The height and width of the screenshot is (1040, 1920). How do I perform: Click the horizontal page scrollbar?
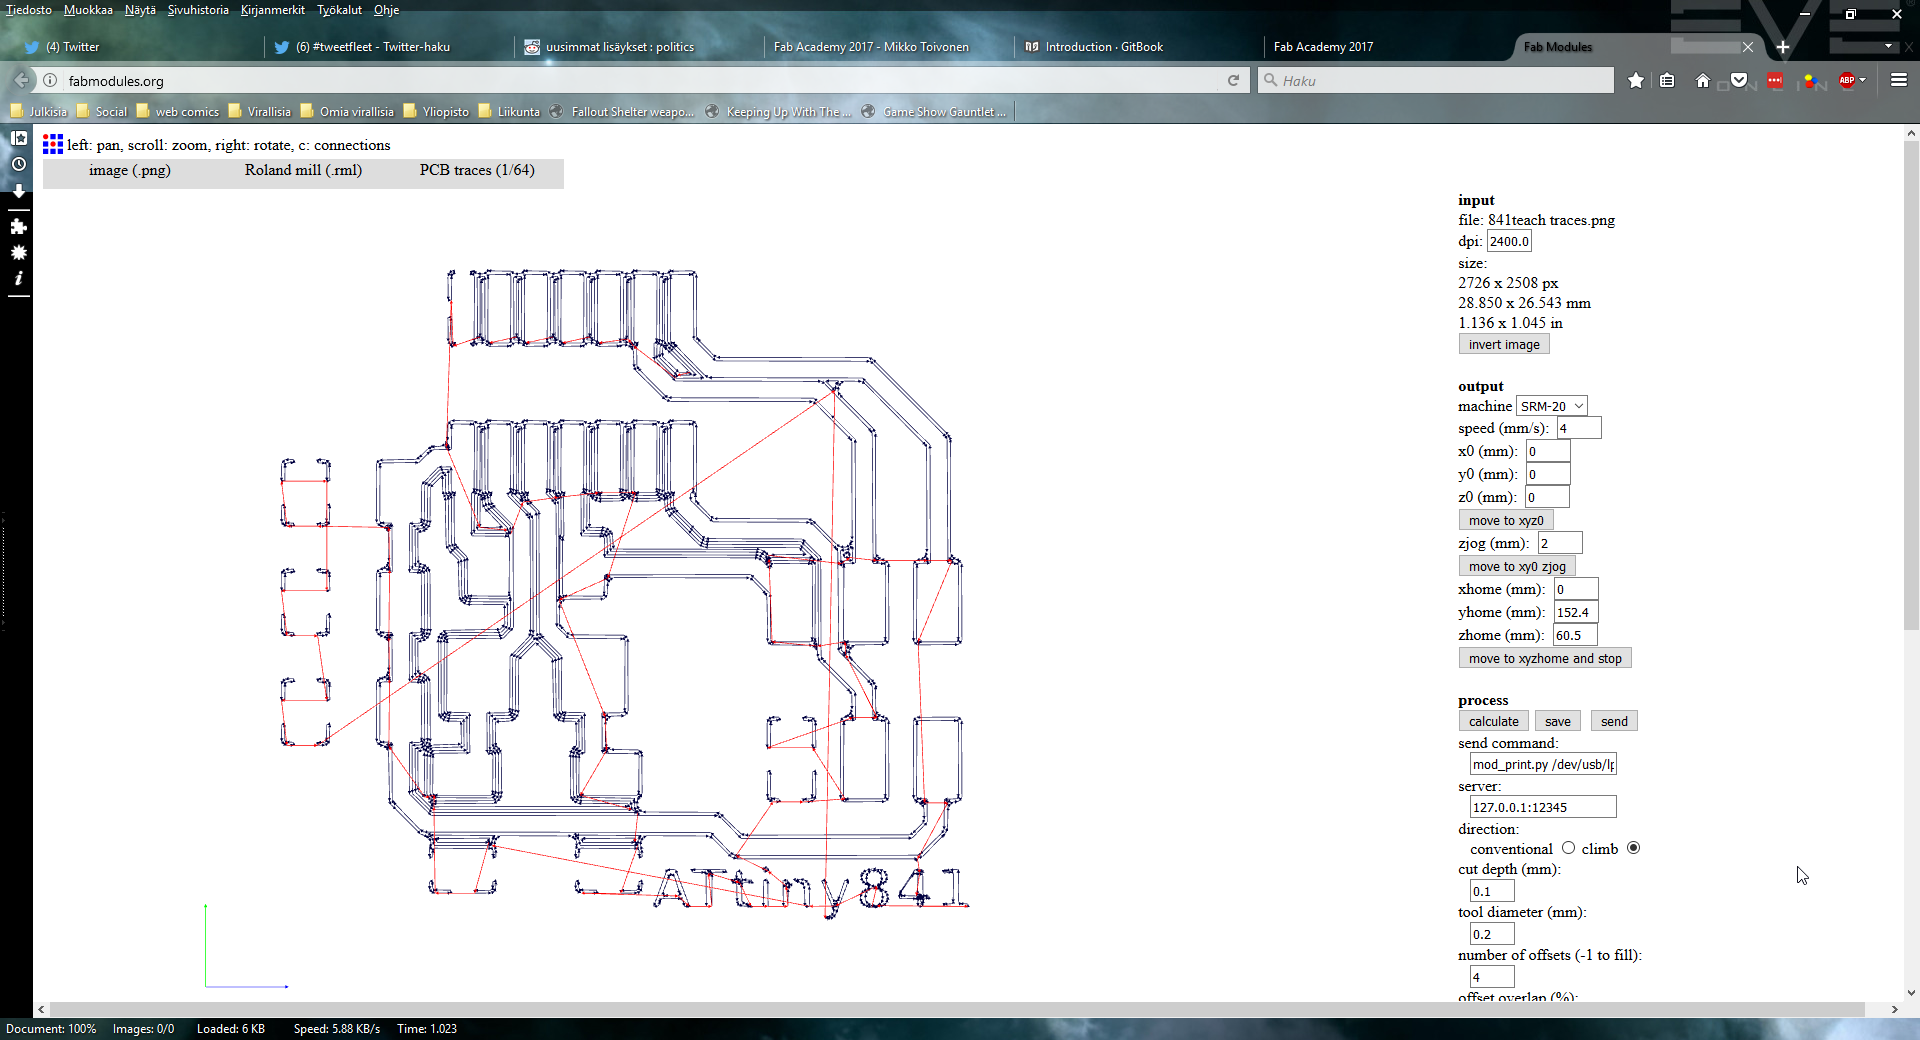[x=957, y=1009]
